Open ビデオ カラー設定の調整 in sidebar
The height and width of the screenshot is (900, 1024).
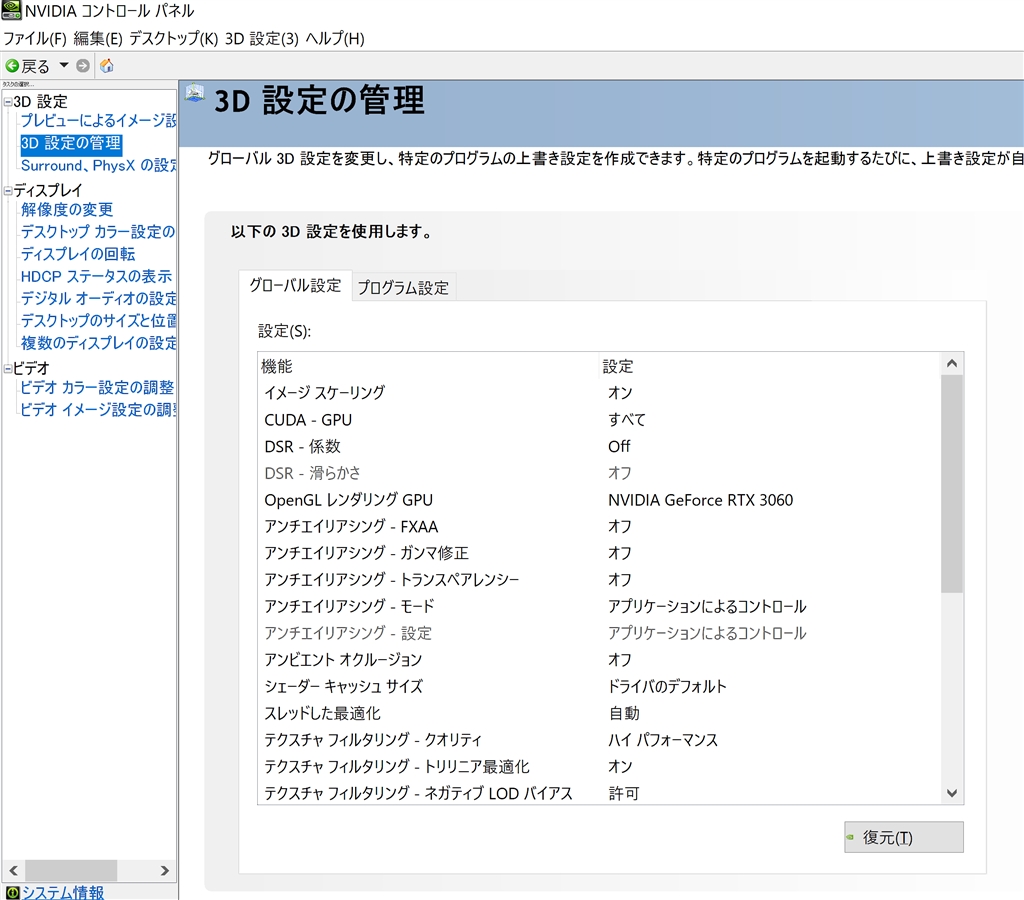(97, 387)
